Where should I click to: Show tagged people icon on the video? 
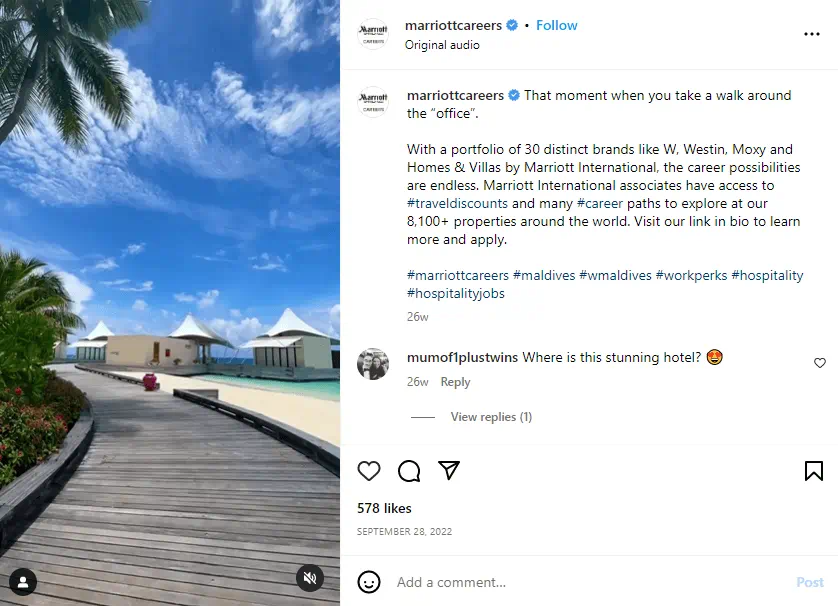[x=23, y=582]
